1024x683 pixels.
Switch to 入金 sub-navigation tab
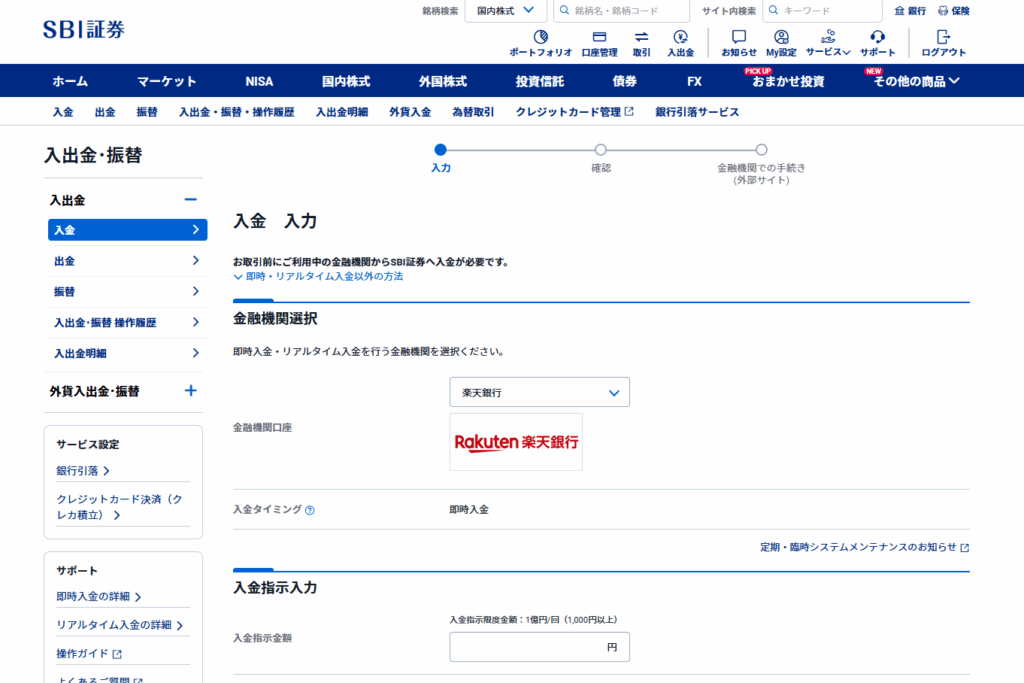tap(63, 112)
